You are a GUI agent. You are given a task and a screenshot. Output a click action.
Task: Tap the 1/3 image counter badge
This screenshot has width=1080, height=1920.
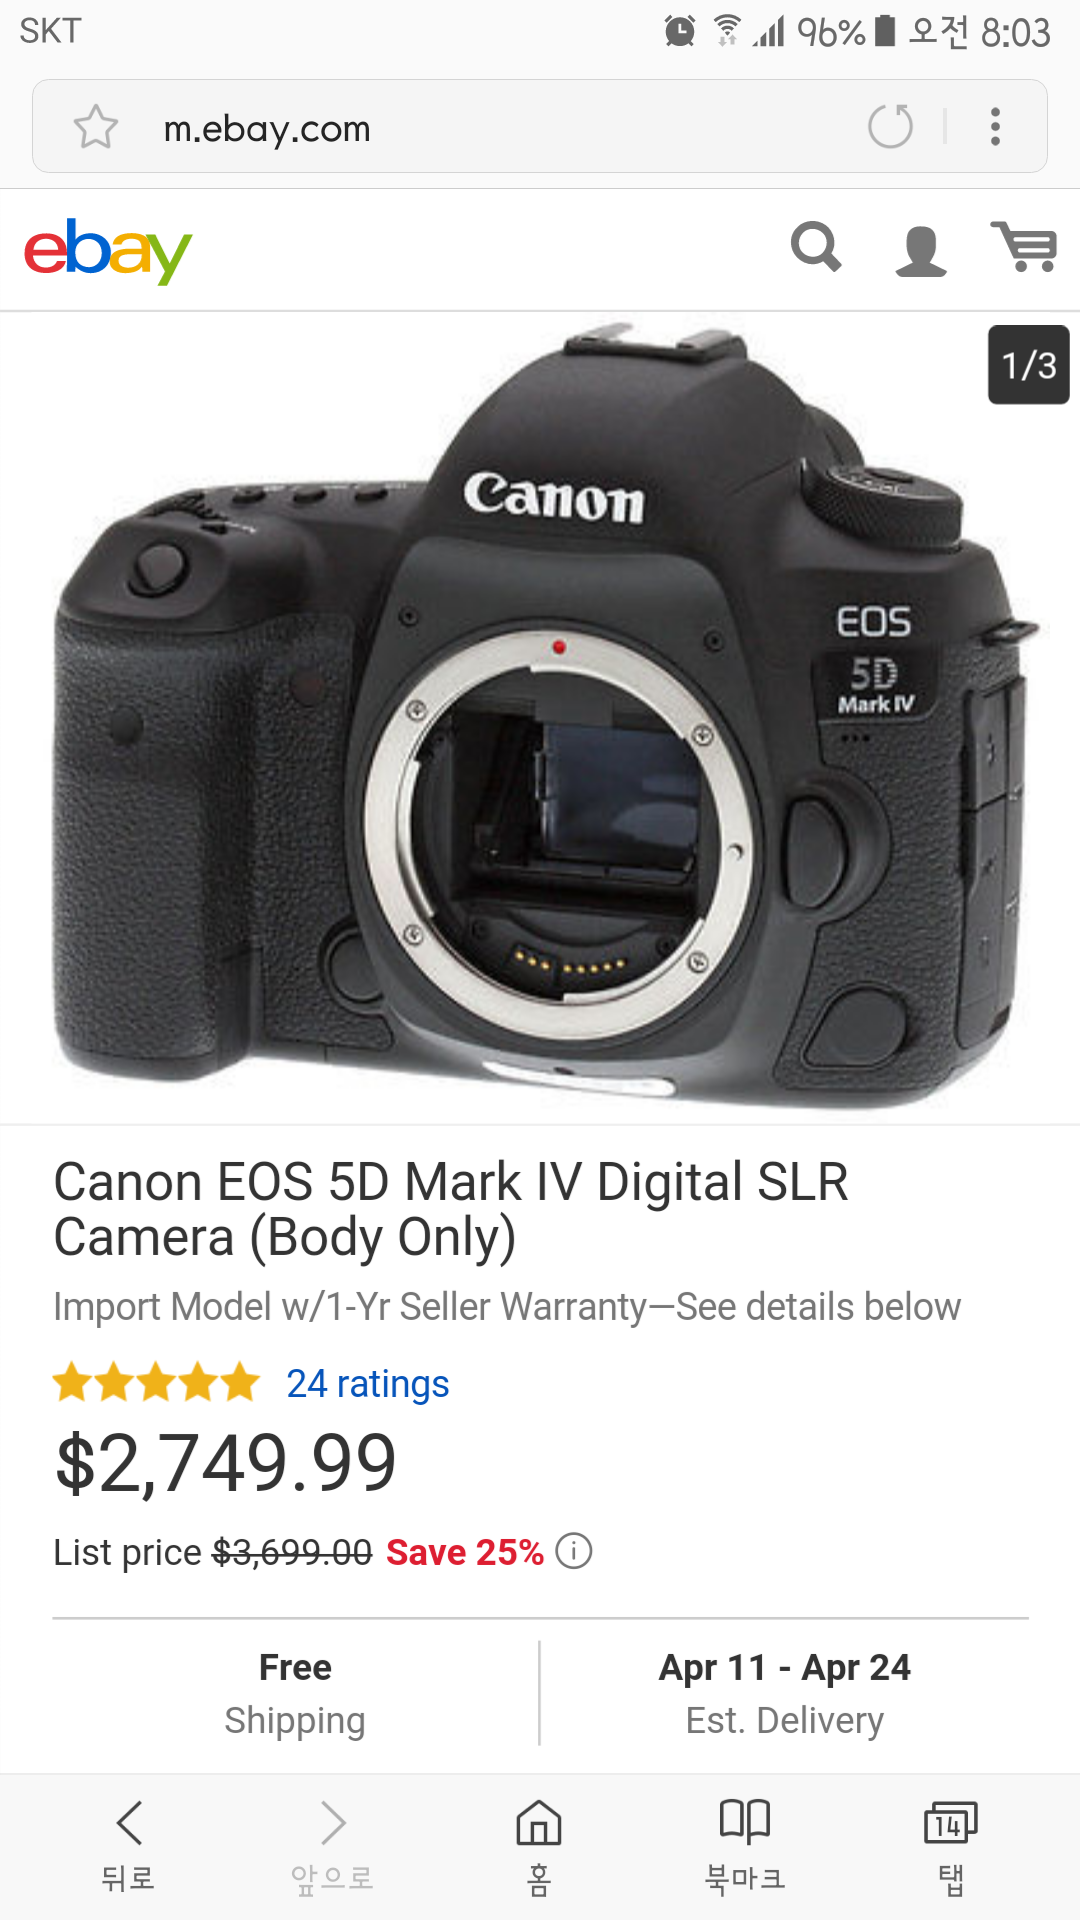coord(1029,365)
